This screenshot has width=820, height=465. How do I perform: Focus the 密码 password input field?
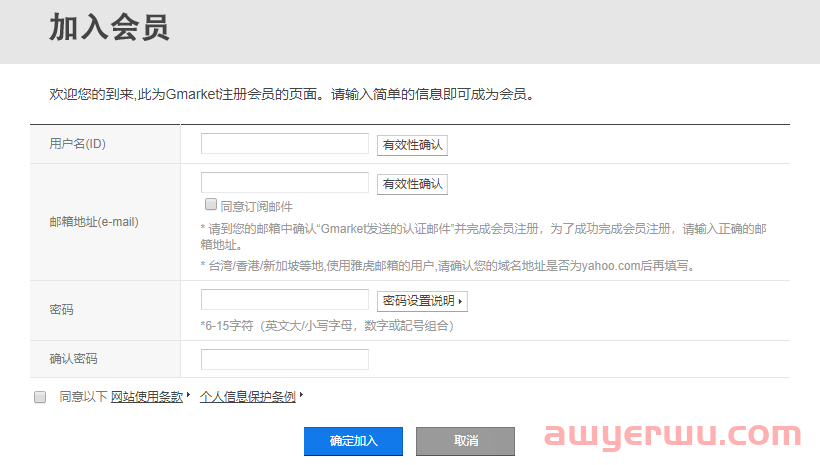pos(284,300)
